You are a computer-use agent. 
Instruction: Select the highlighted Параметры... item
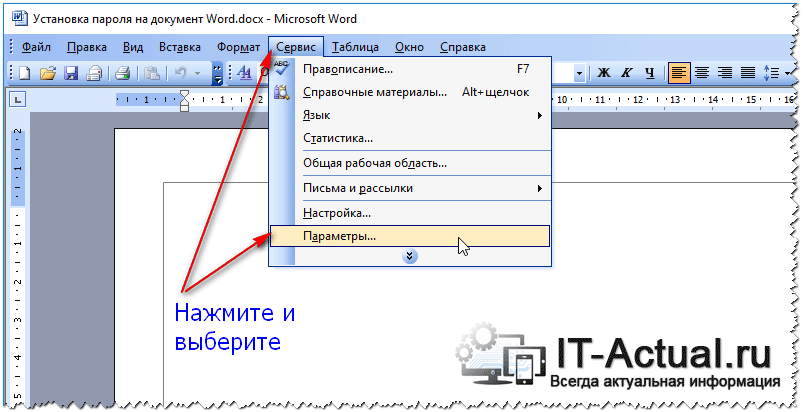[410, 236]
